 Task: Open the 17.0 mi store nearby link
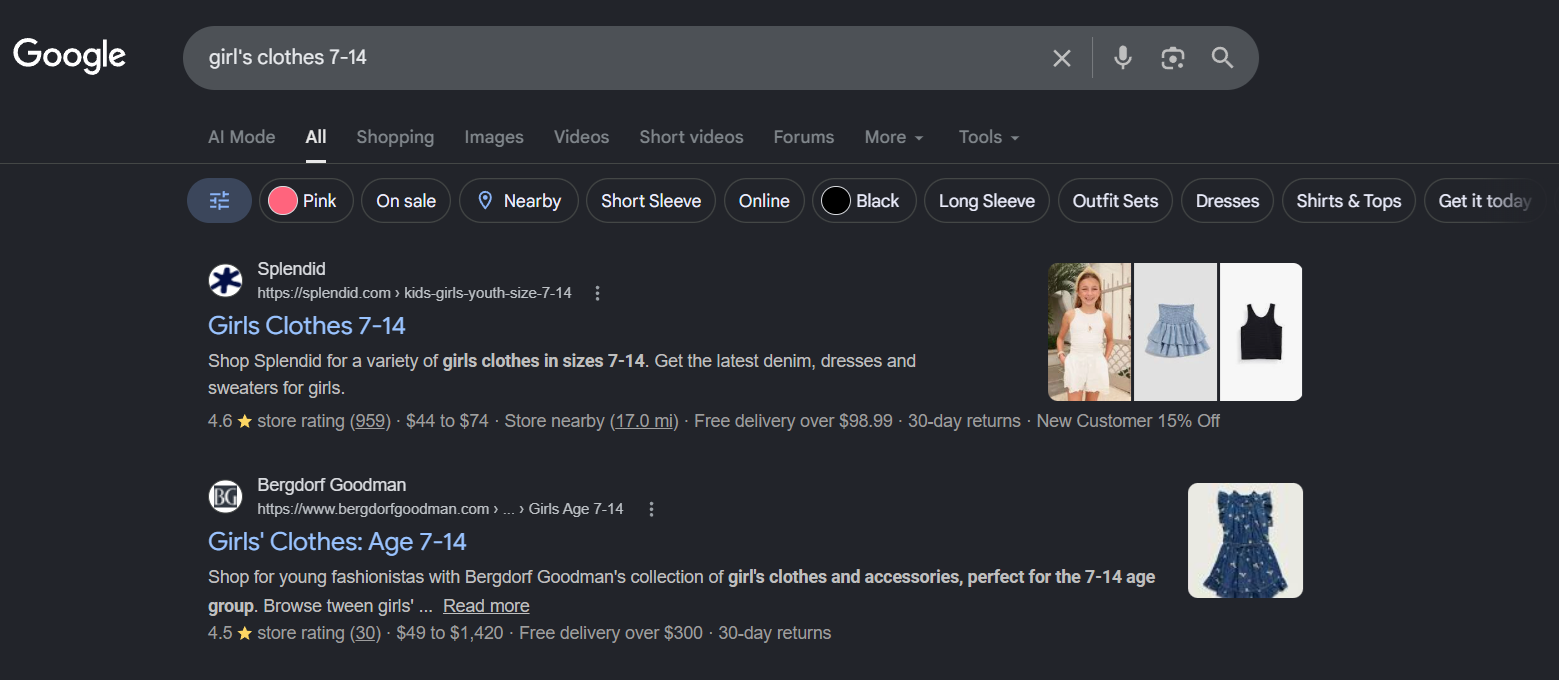pyautogui.click(x=644, y=421)
